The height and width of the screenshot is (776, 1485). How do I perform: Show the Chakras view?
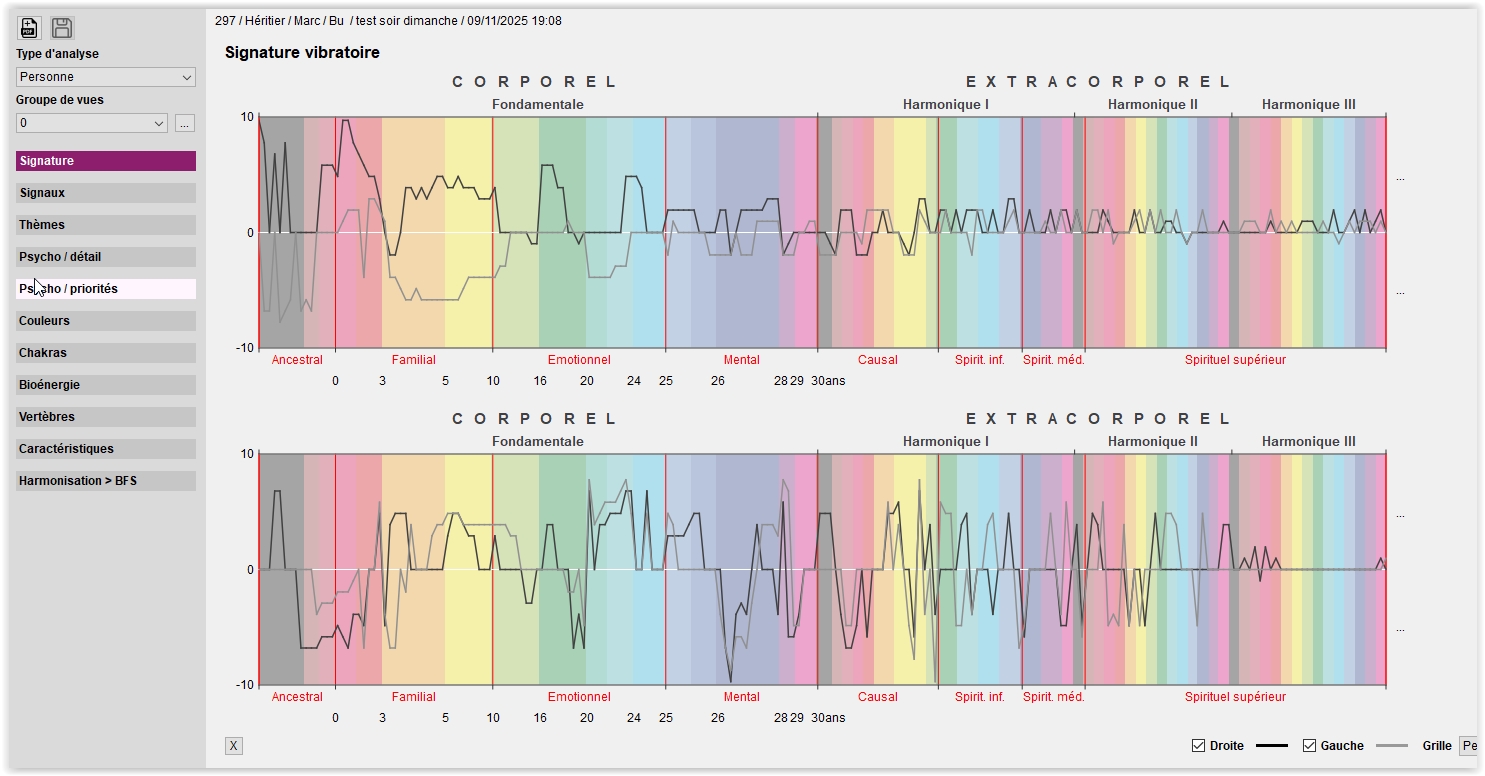(106, 353)
